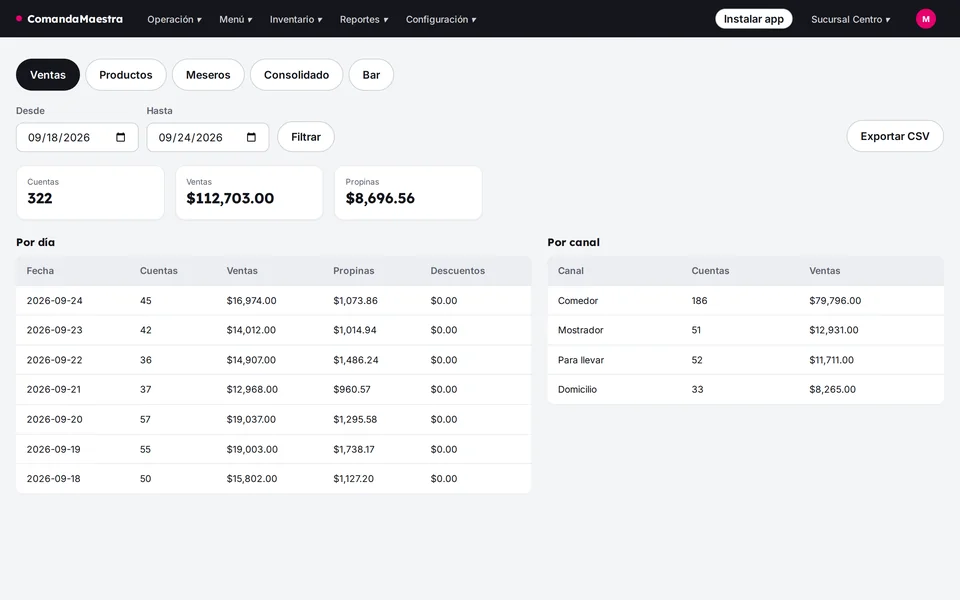Click the Ventas total $112,703.00
960x600 pixels.
point(230,198)
